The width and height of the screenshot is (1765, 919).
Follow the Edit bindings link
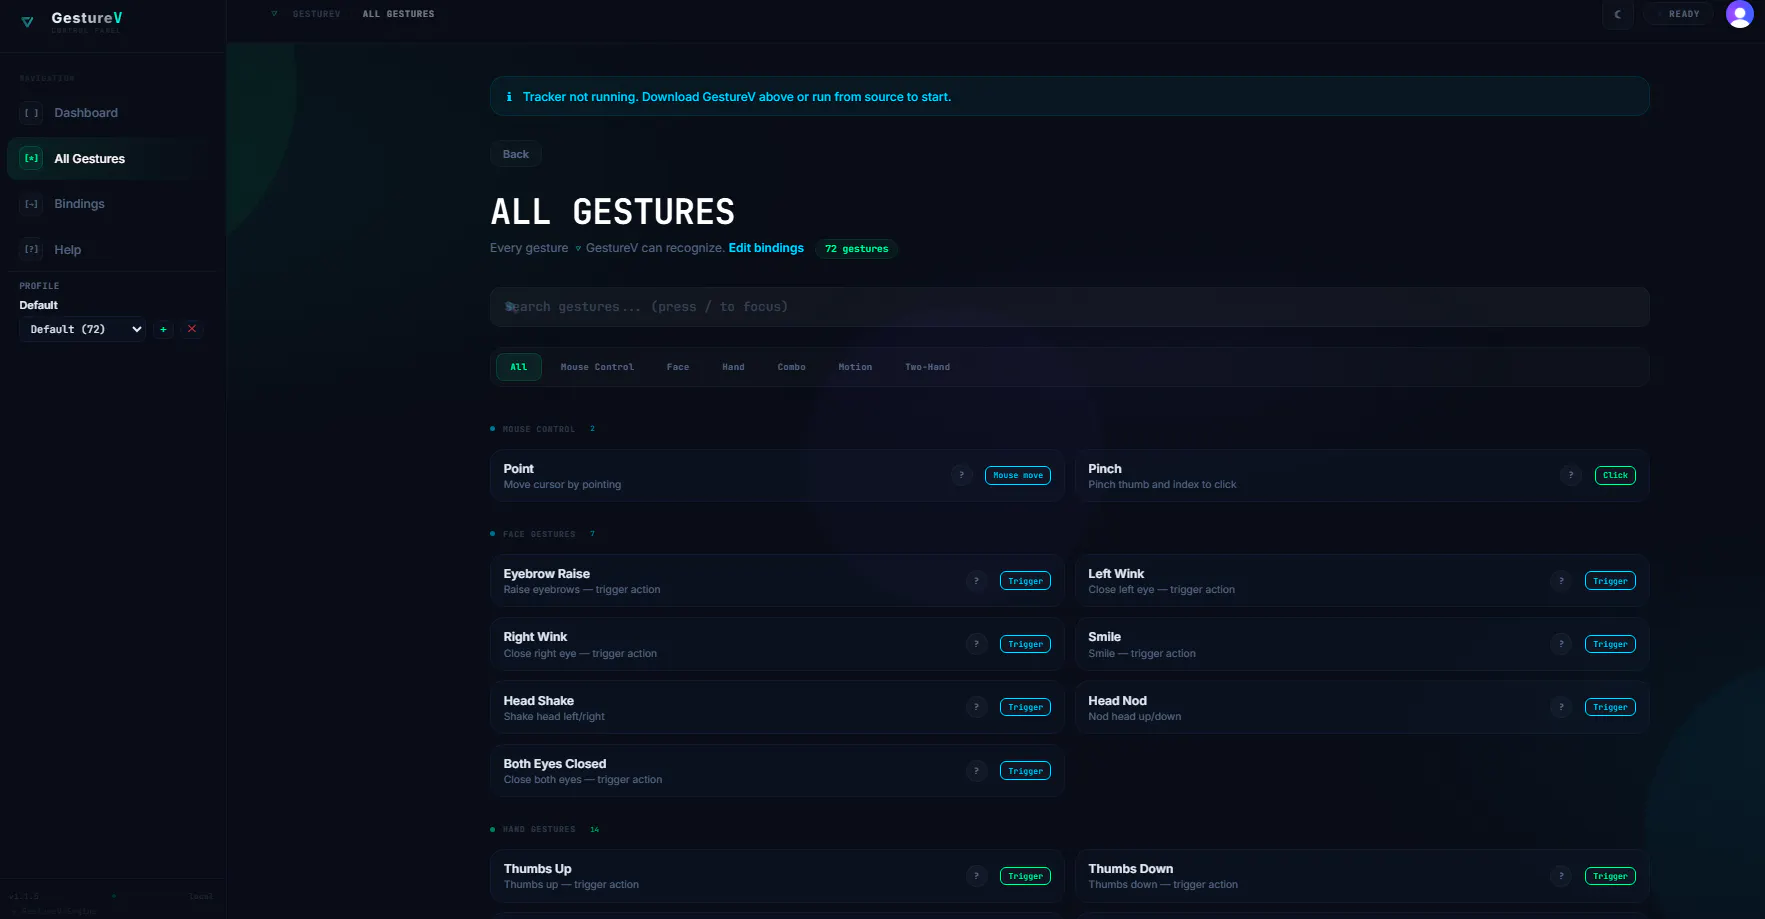766,248
